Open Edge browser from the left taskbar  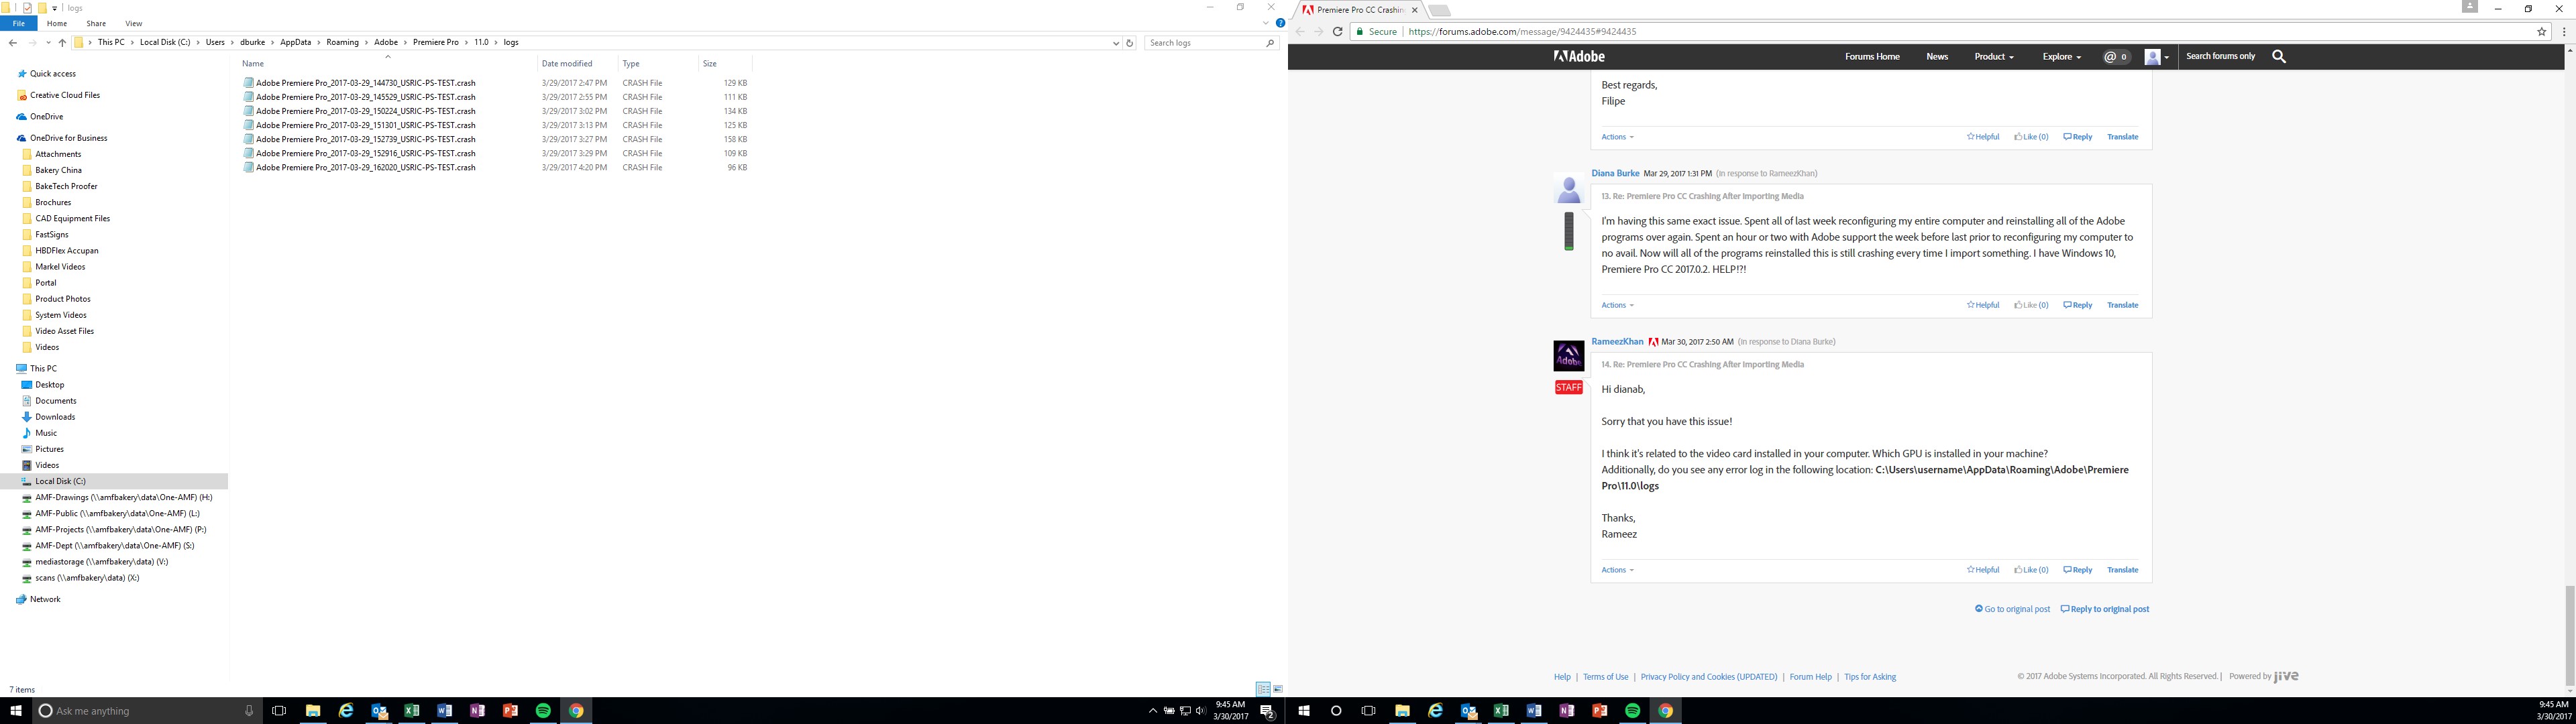346,711
